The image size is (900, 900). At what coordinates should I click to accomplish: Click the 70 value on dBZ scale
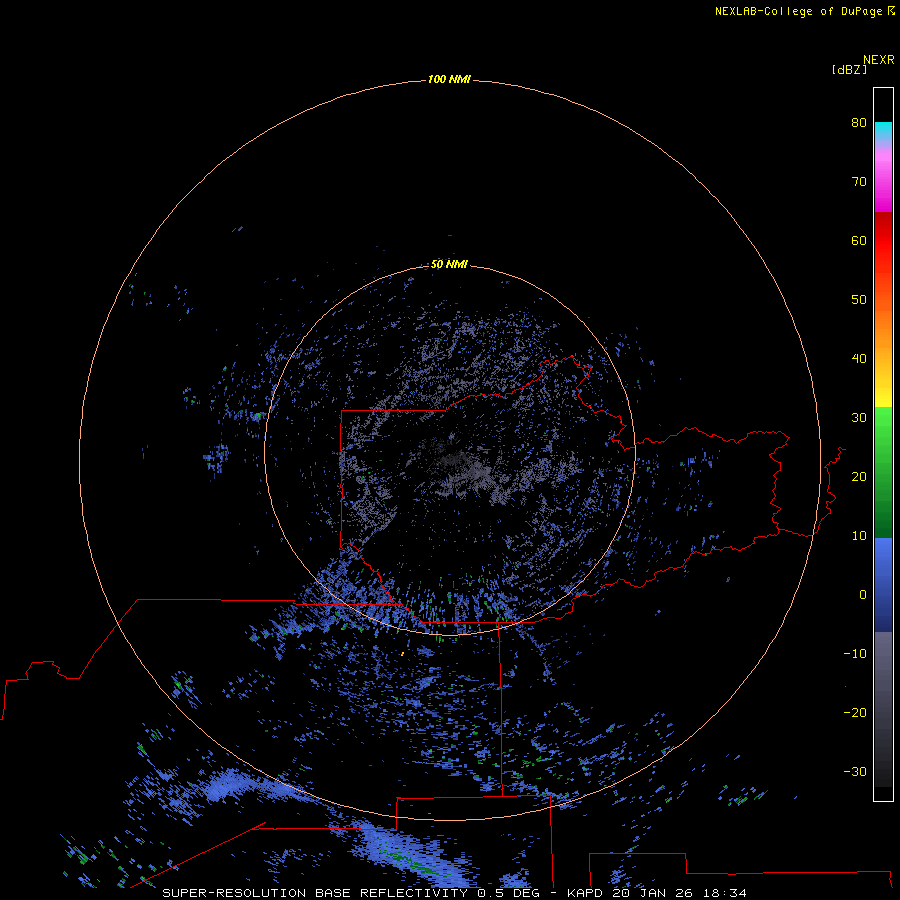pos(859,181)
